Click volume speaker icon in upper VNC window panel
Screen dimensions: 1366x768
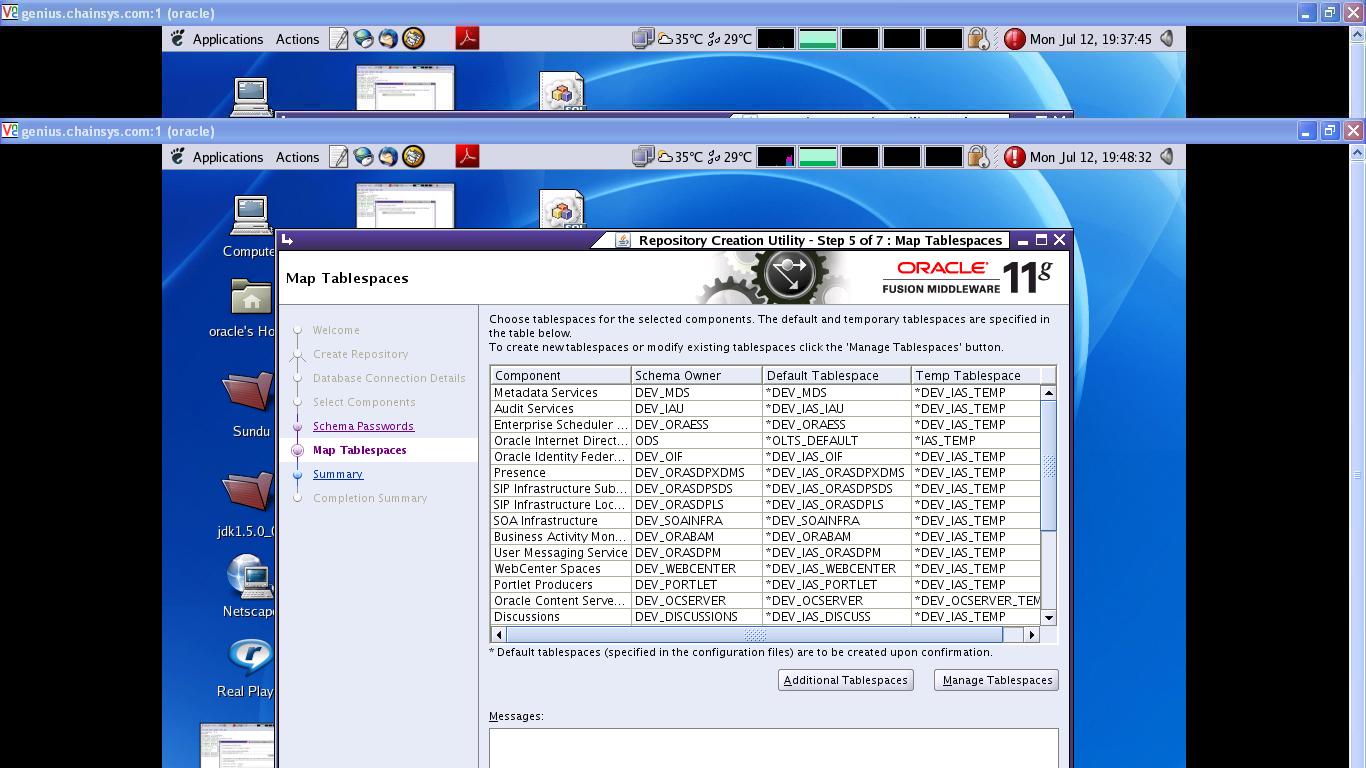coord(1167,39)
